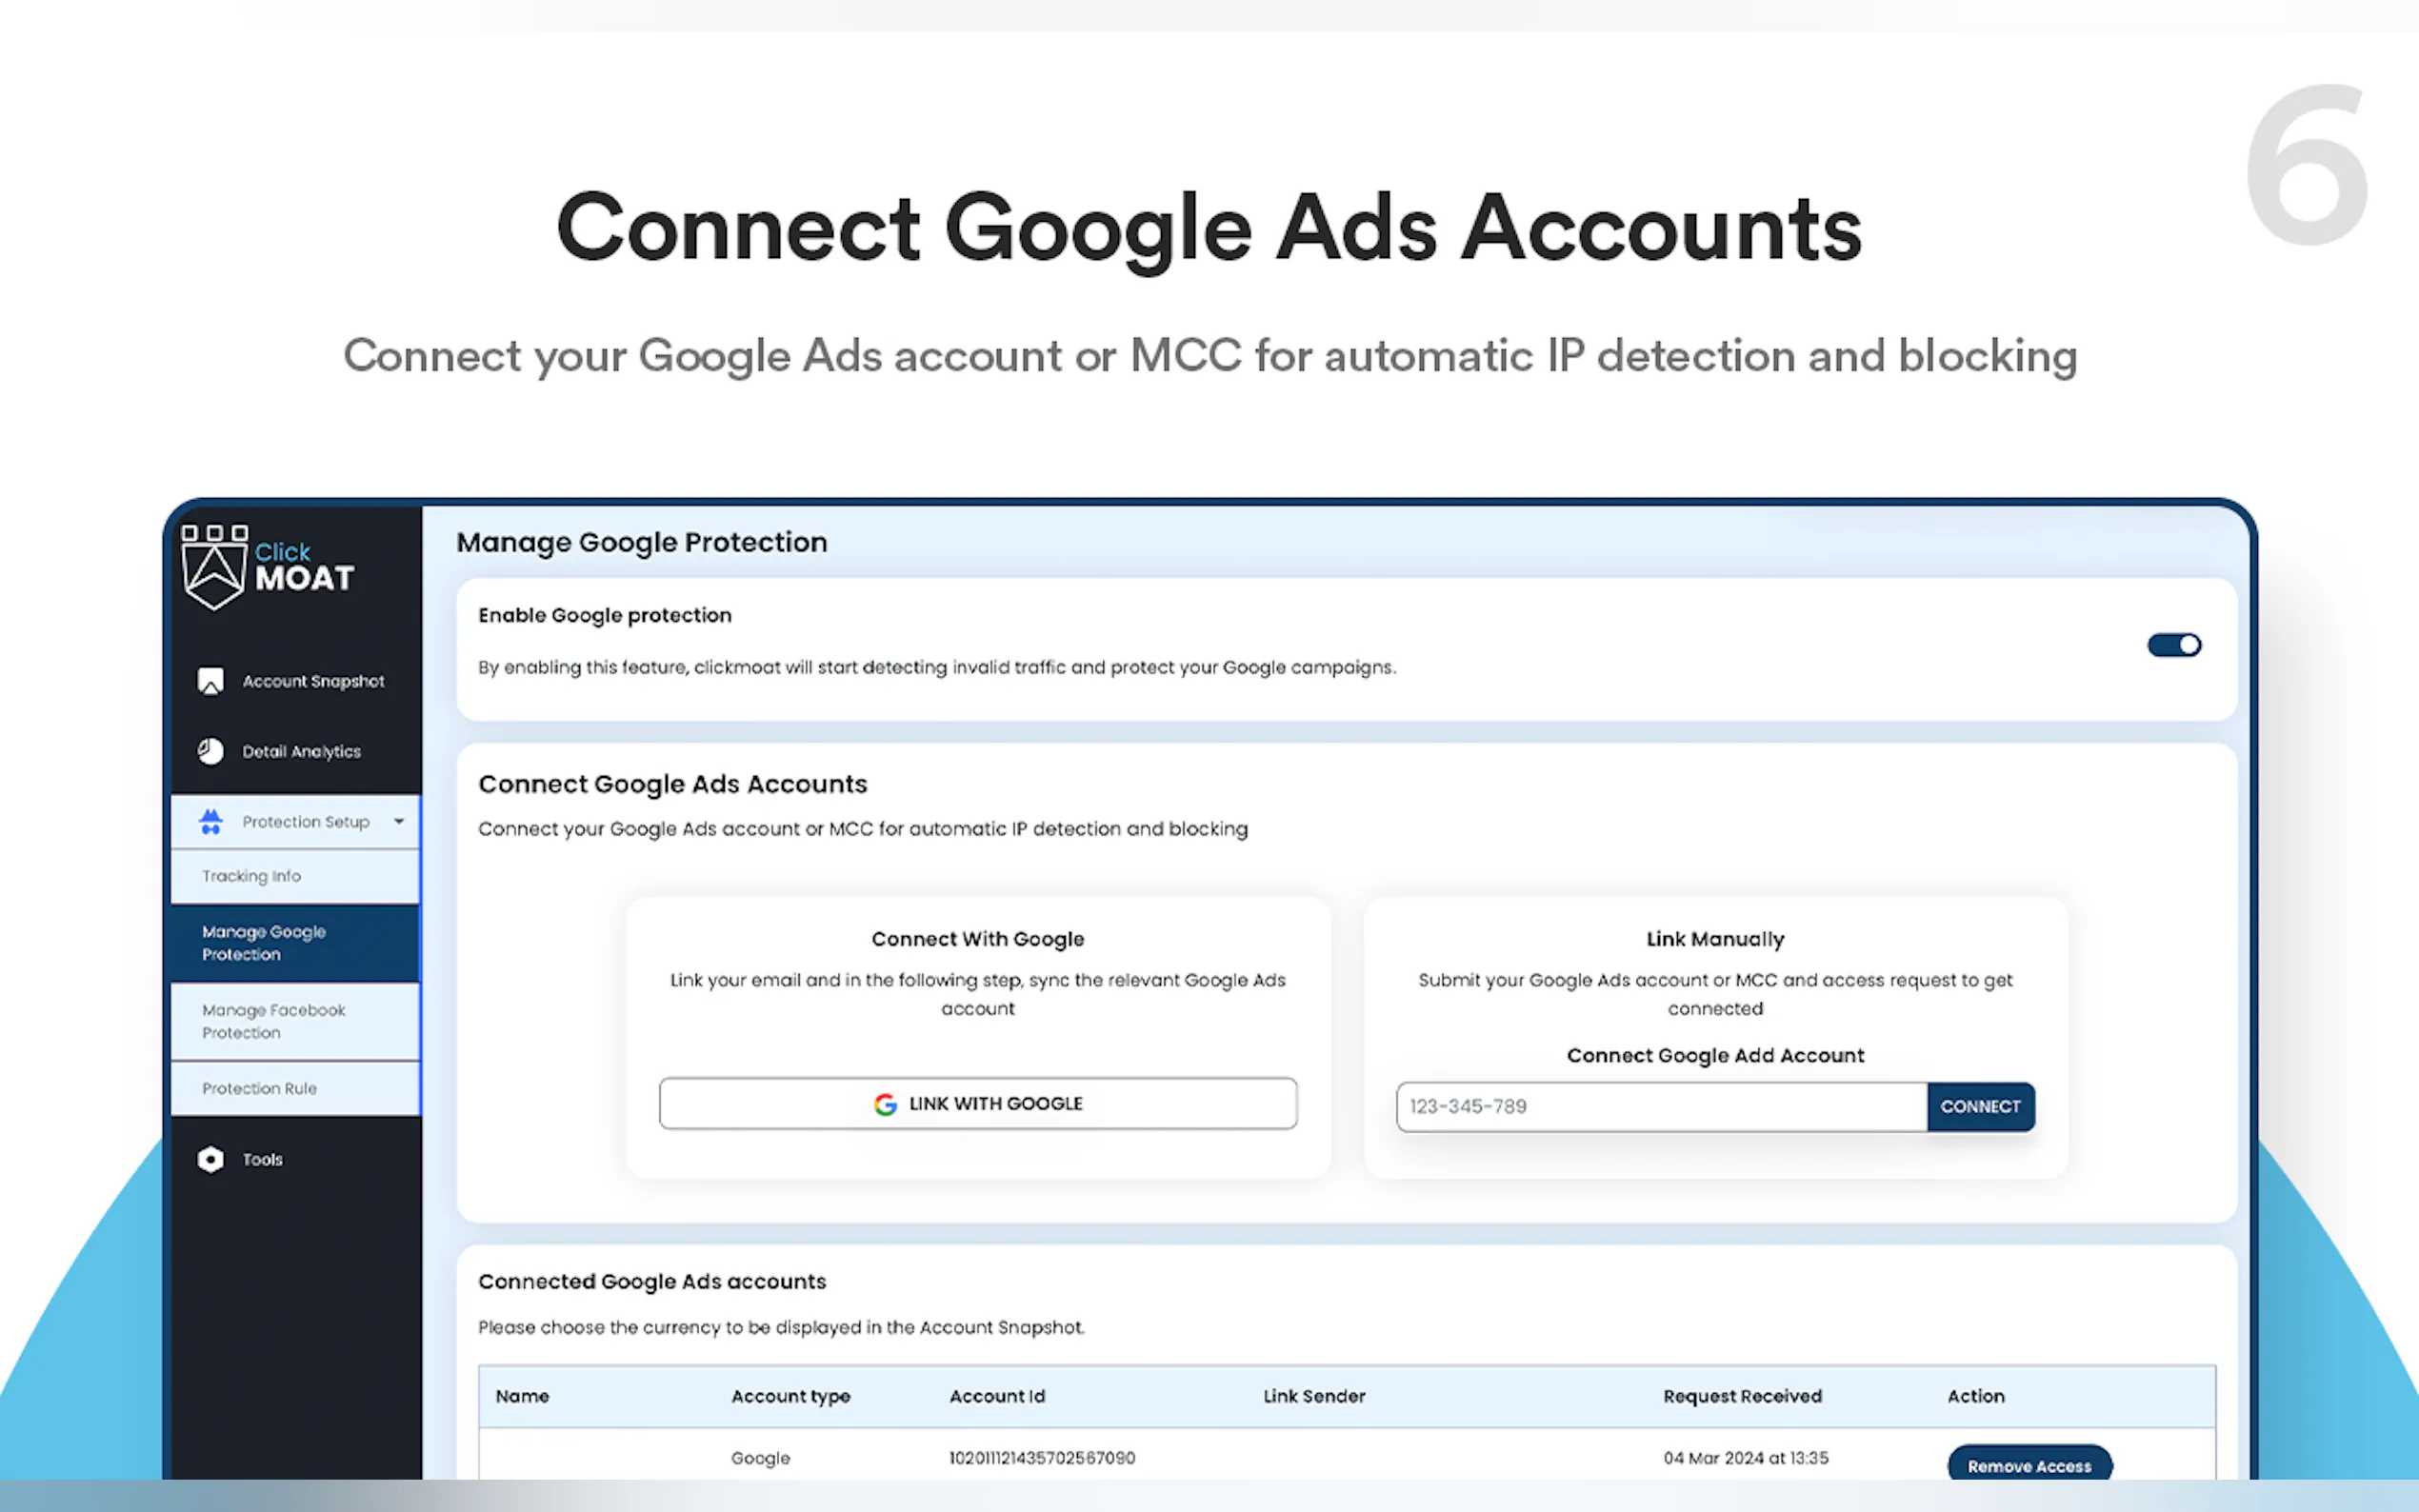Open Detail Analytics in sidebar
The image size is (2419, 1512).
[x=301, y=751]
